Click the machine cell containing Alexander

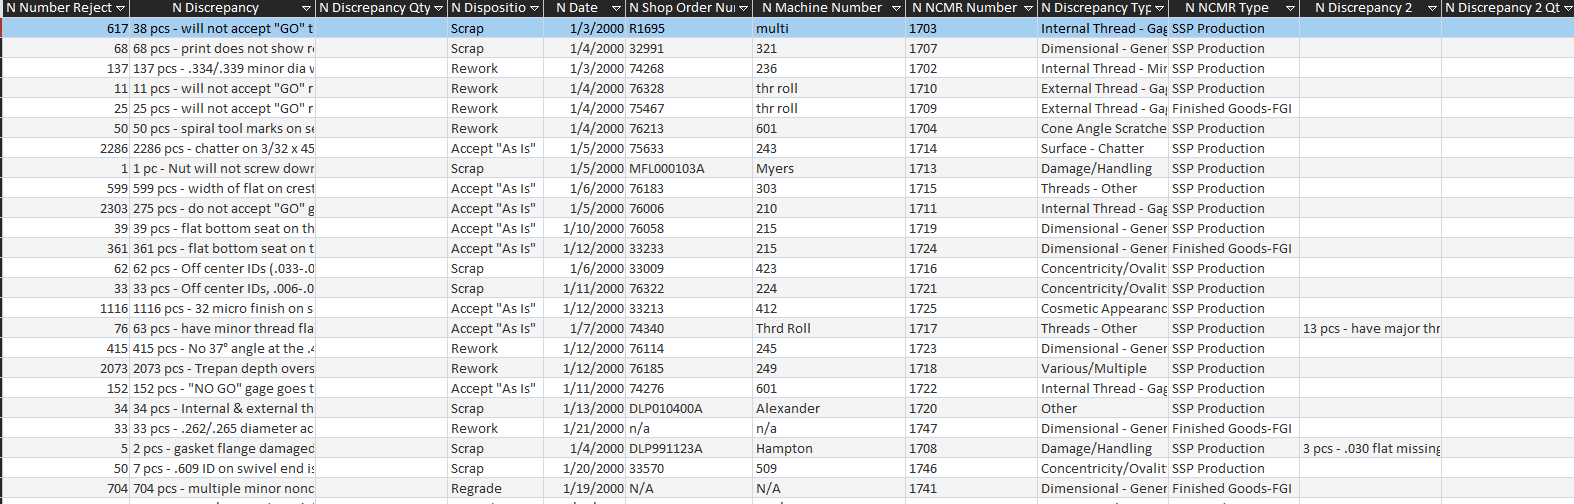(788, 409)
